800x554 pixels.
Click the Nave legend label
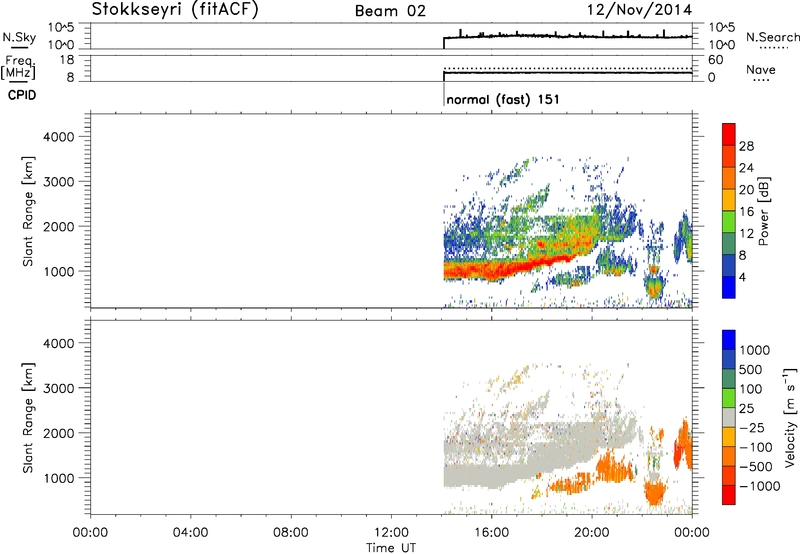761,69
